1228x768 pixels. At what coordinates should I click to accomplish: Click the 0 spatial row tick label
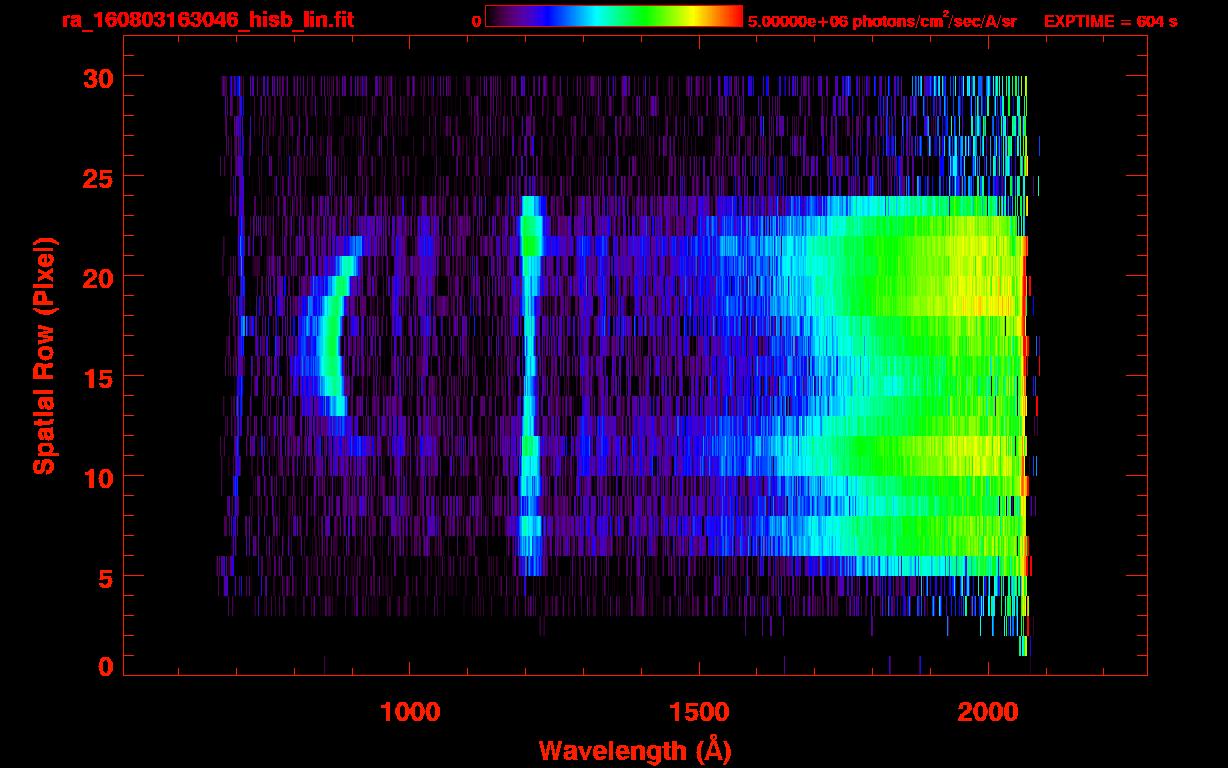pos(105,666)
